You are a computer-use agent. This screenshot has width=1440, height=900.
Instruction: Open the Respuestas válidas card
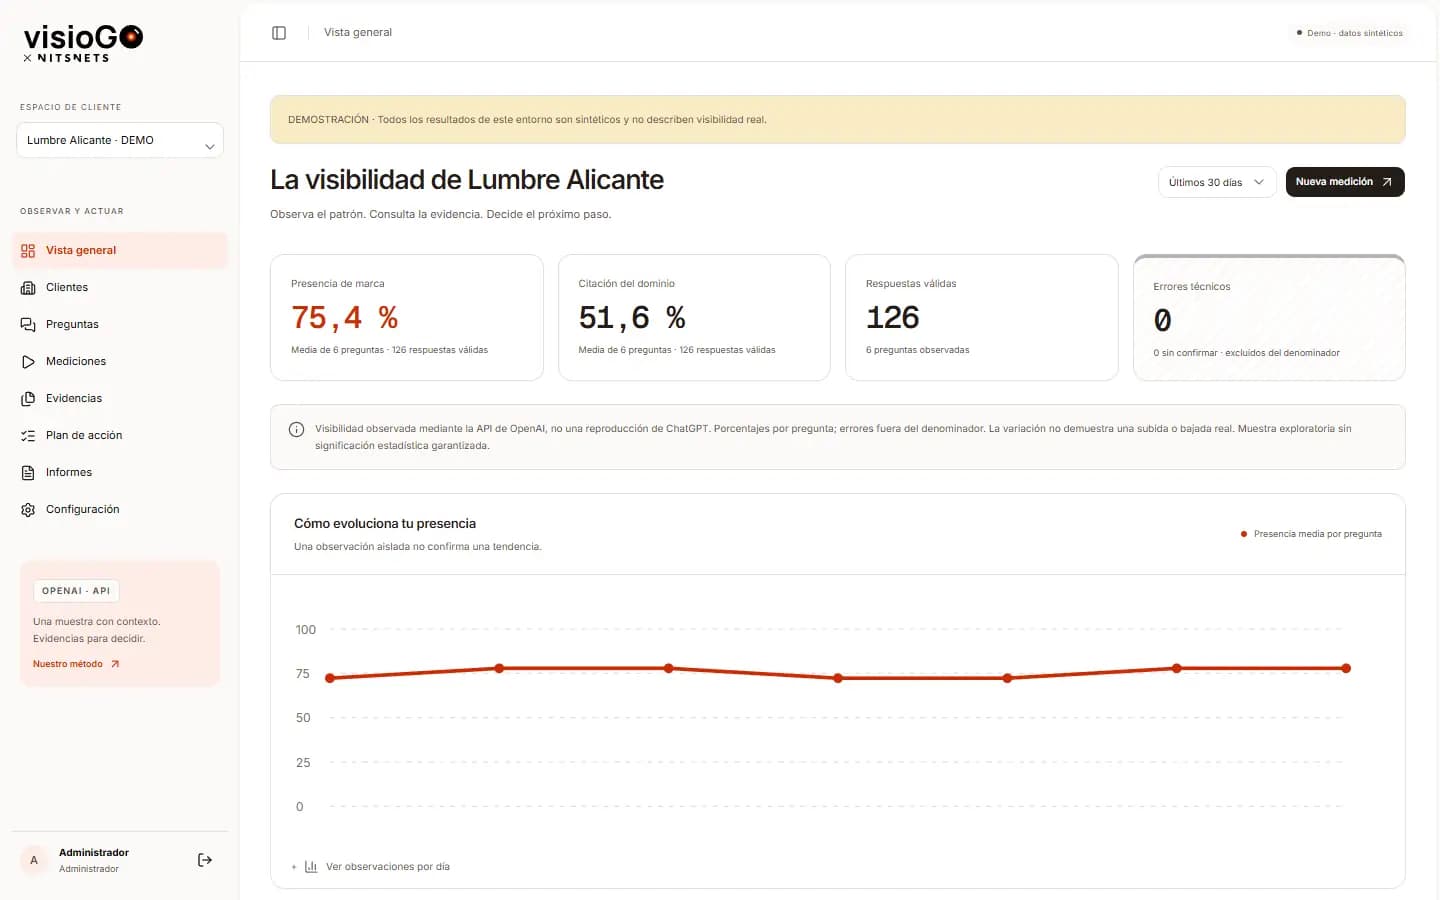pyautogui.click(x=982, y=317)
